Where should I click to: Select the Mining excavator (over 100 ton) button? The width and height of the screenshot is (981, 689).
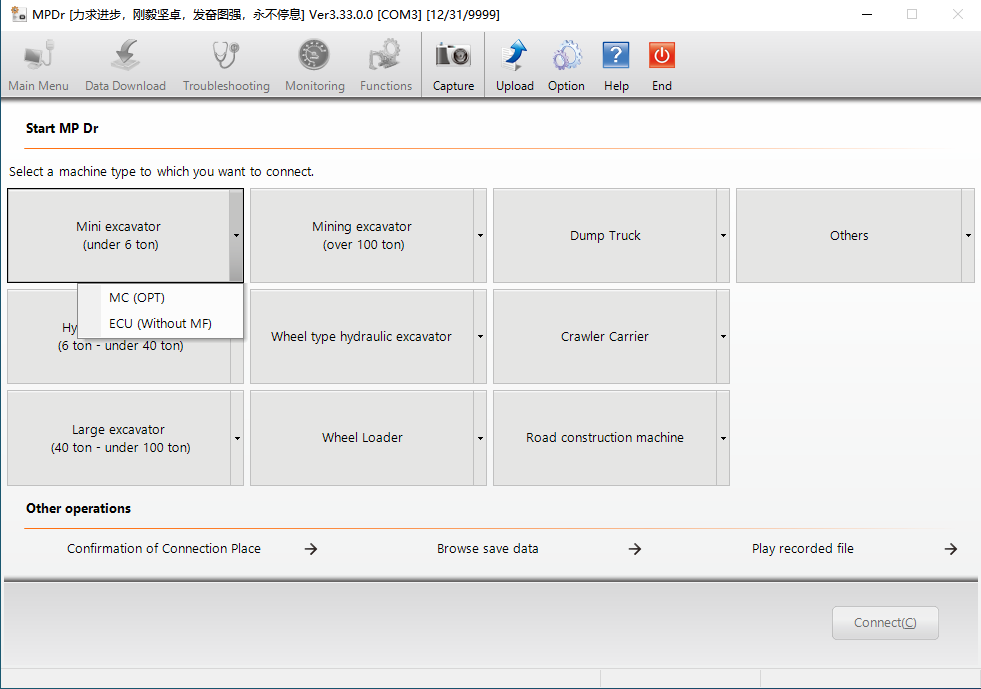click(362, 235)
